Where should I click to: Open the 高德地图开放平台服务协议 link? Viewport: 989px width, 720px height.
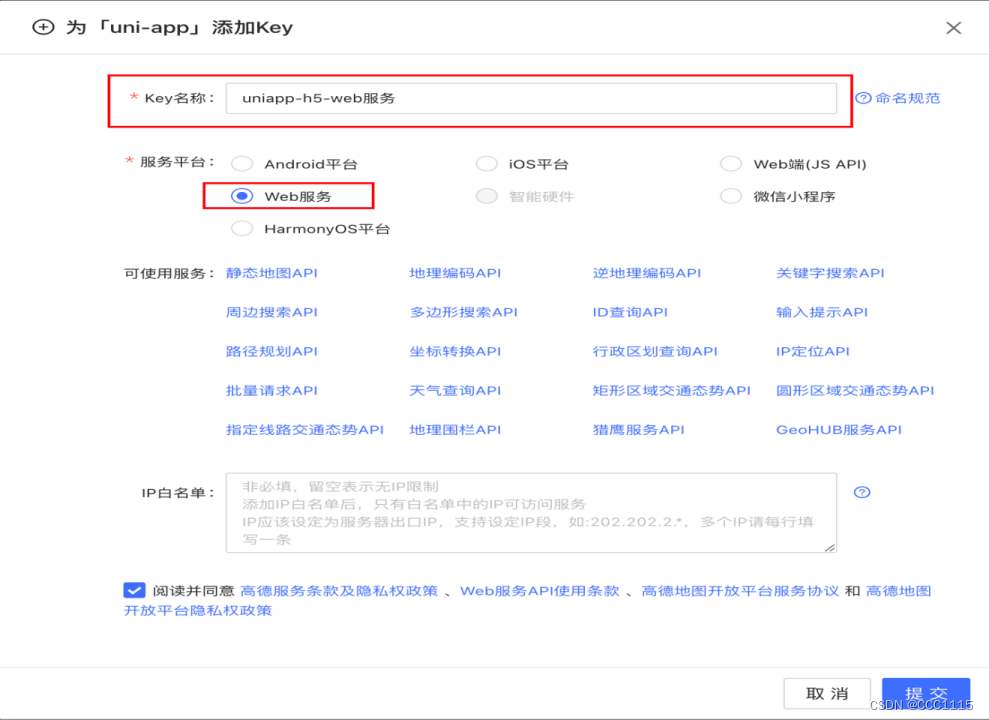tap(740, 591)
